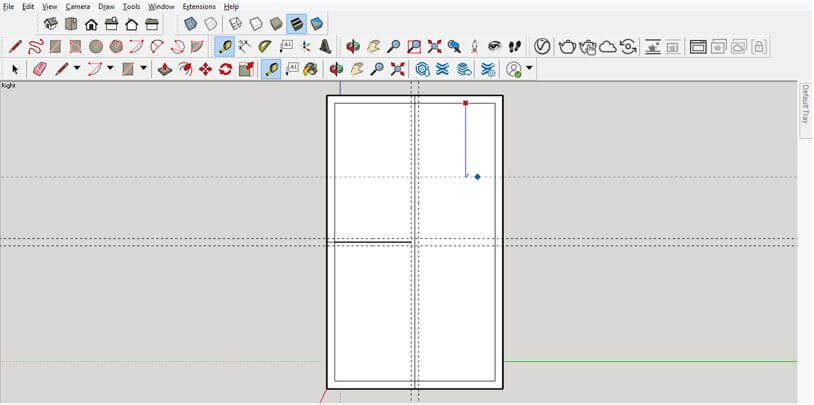Open the Extensions menu
The image size is (814, 405).
click(199, 7)
